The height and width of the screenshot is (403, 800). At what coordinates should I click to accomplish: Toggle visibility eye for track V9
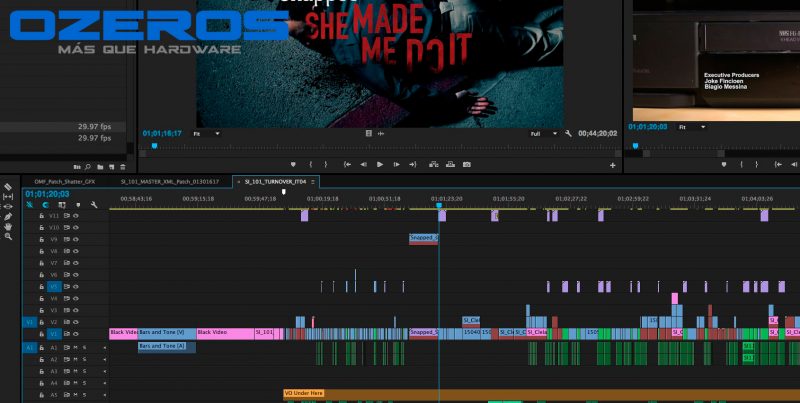coord(76,239)
